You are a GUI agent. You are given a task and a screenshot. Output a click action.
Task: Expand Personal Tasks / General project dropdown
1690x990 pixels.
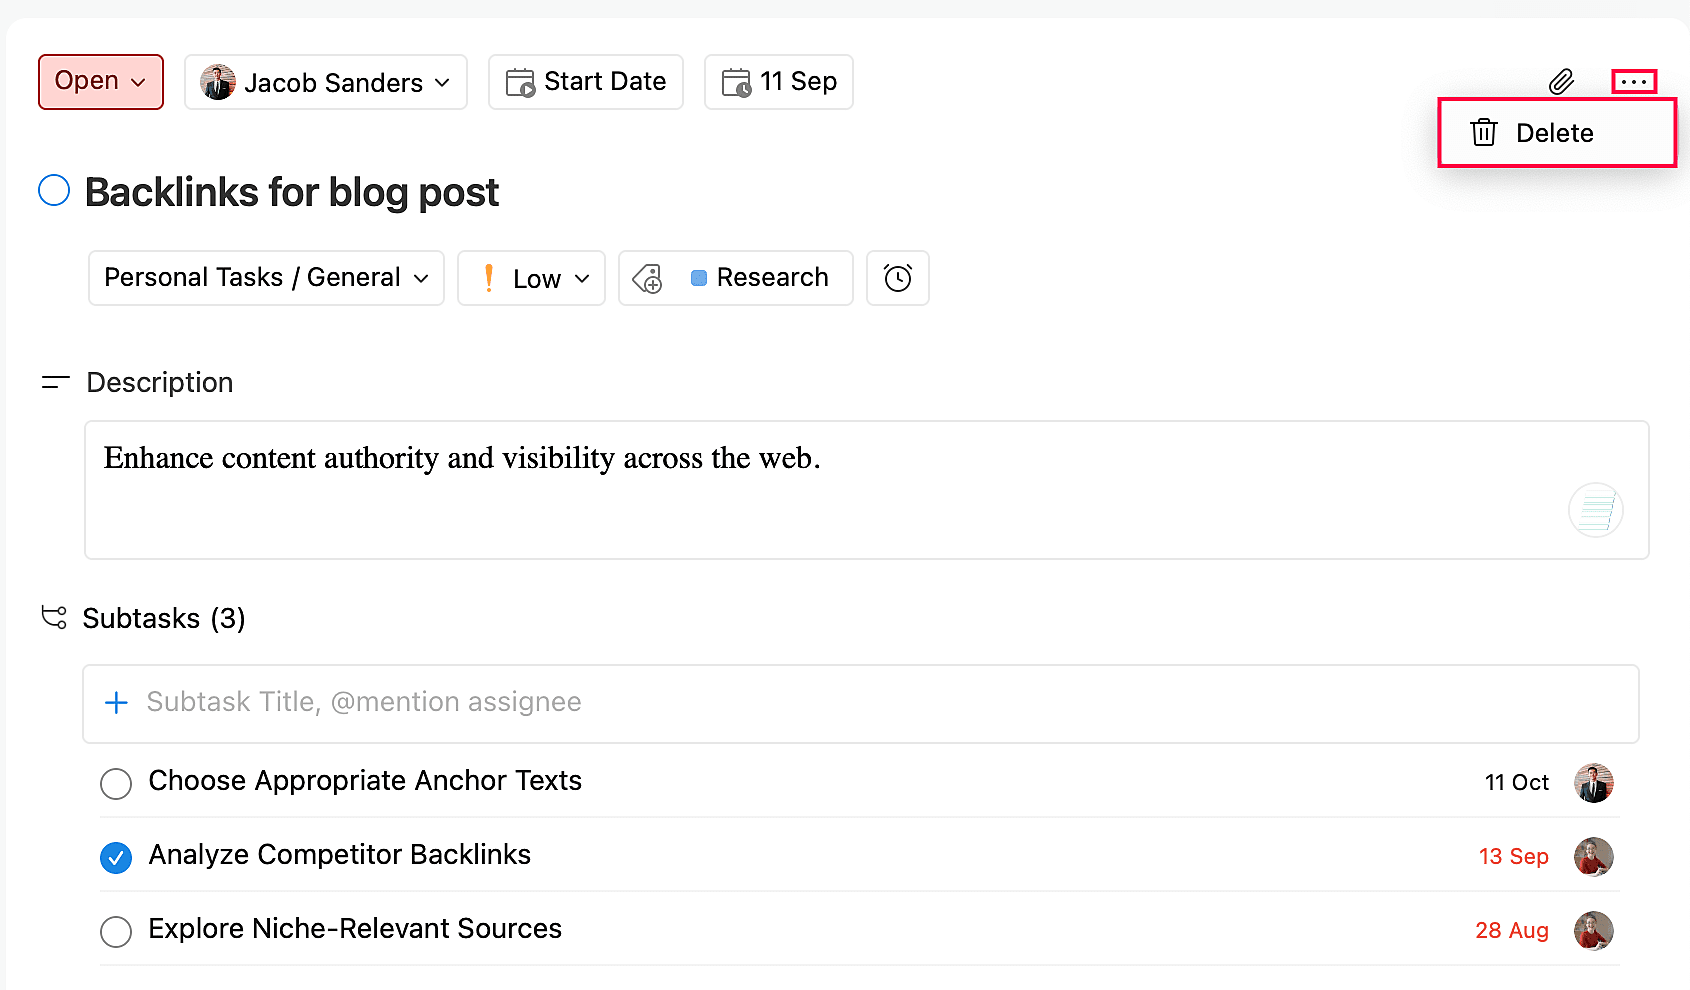[266, 278]
